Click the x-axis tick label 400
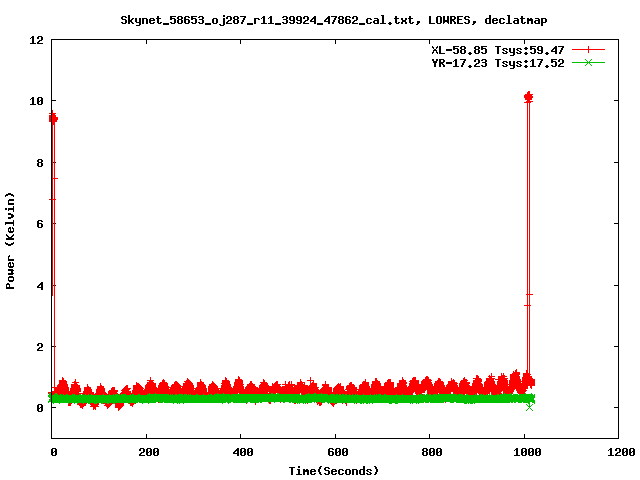 click(x=242, y=452)
